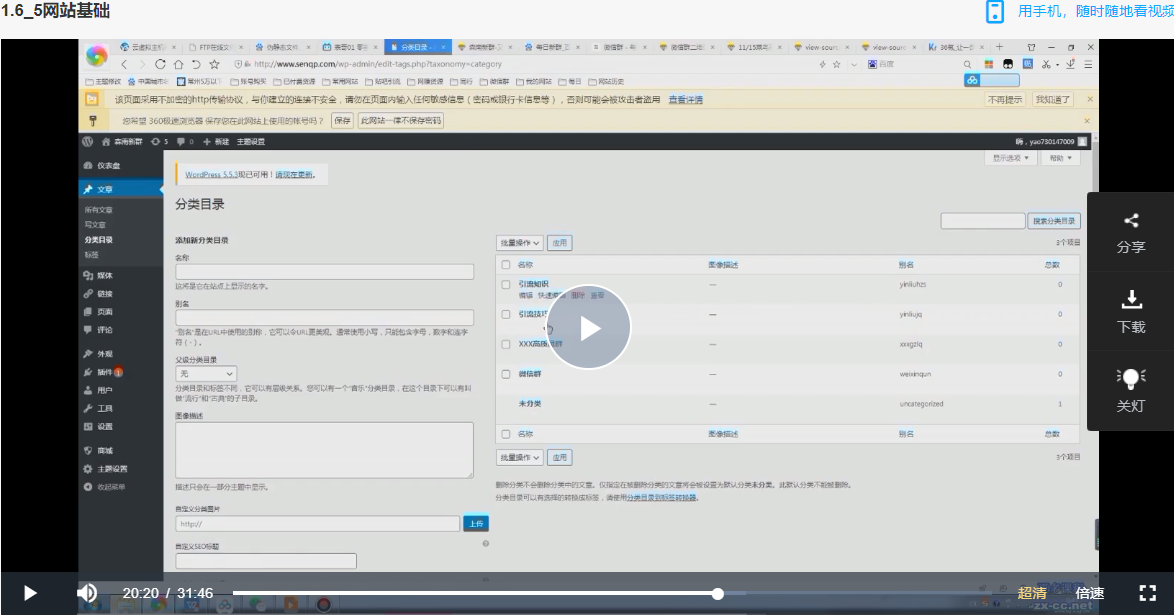Click the 我知道了 button

tap(1053, 100)
